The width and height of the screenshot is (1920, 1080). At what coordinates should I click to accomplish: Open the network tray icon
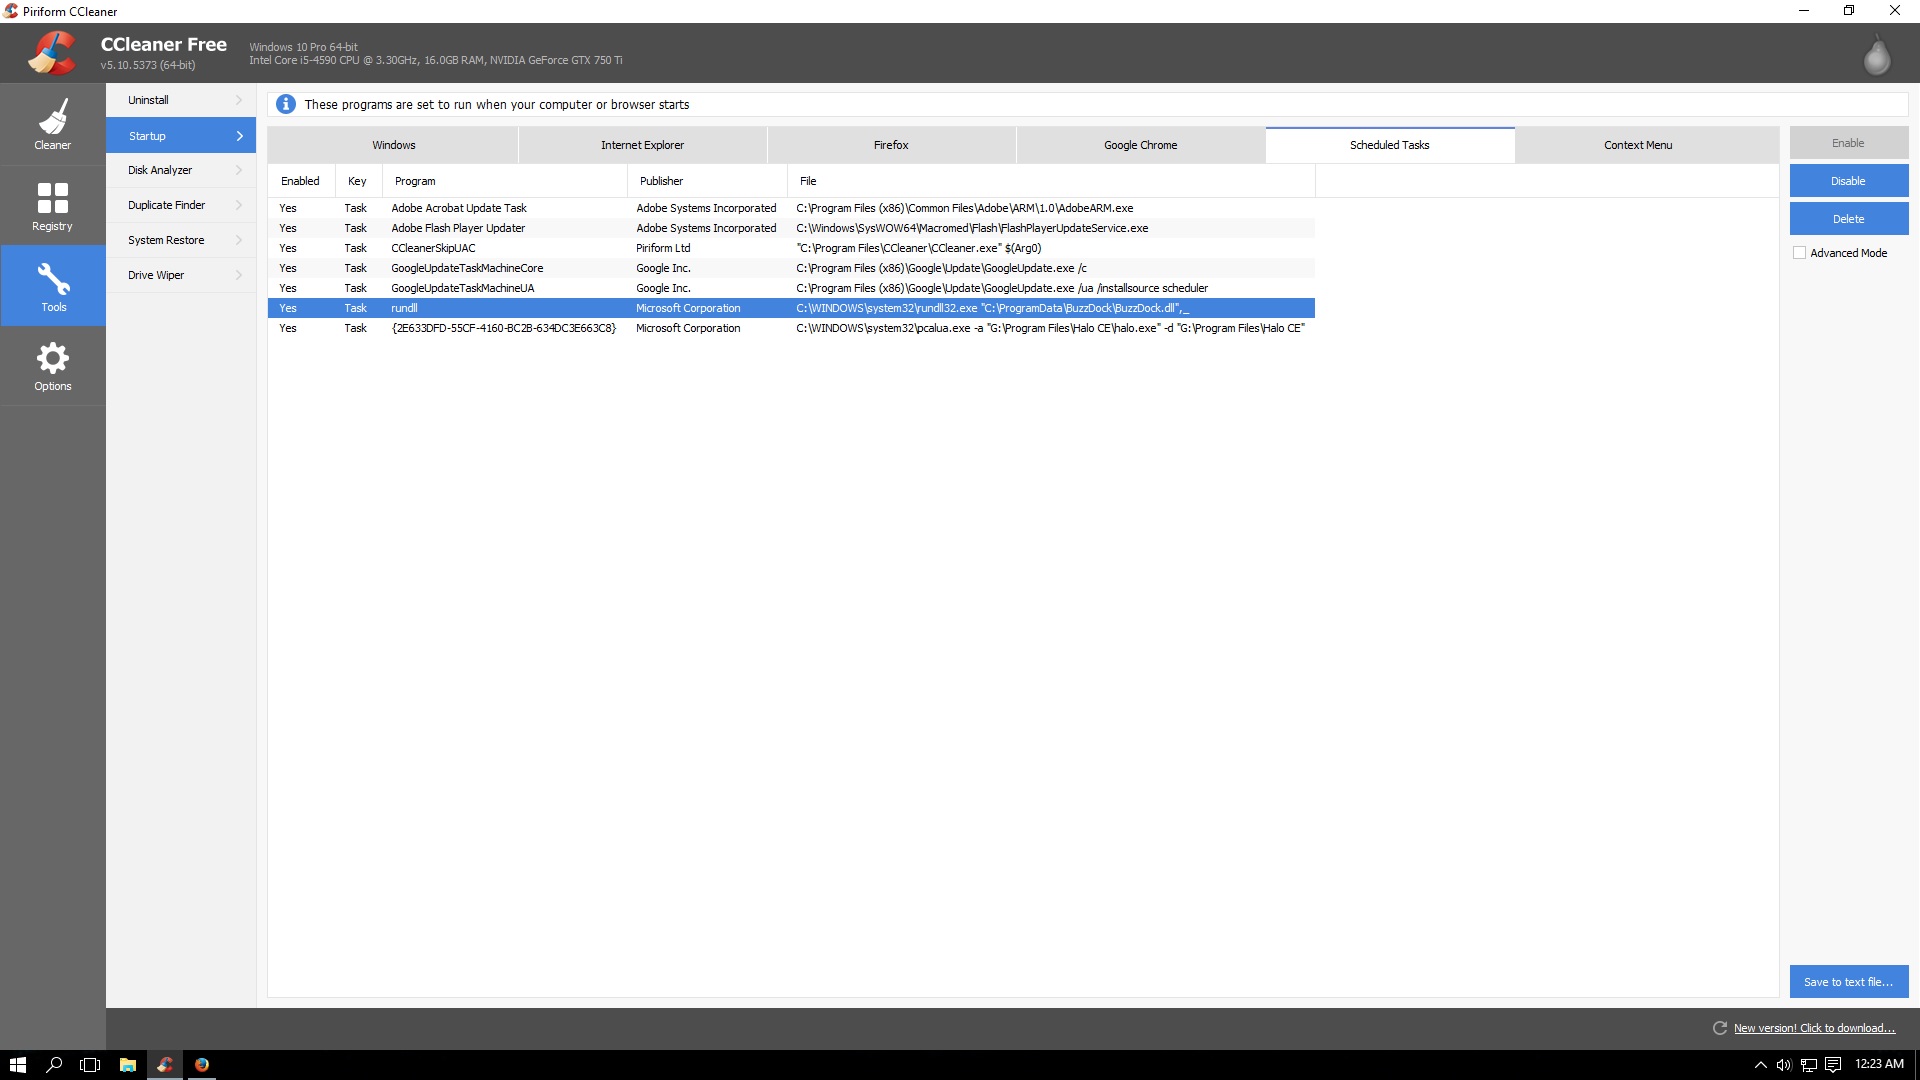click(x=1809, y=1065)
